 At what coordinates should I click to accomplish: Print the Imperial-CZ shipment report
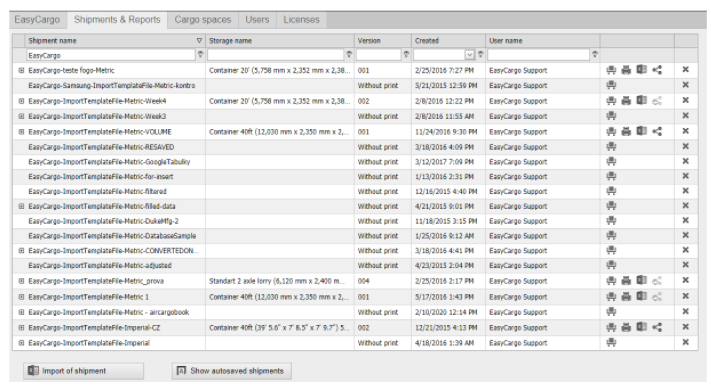[626, 327]
